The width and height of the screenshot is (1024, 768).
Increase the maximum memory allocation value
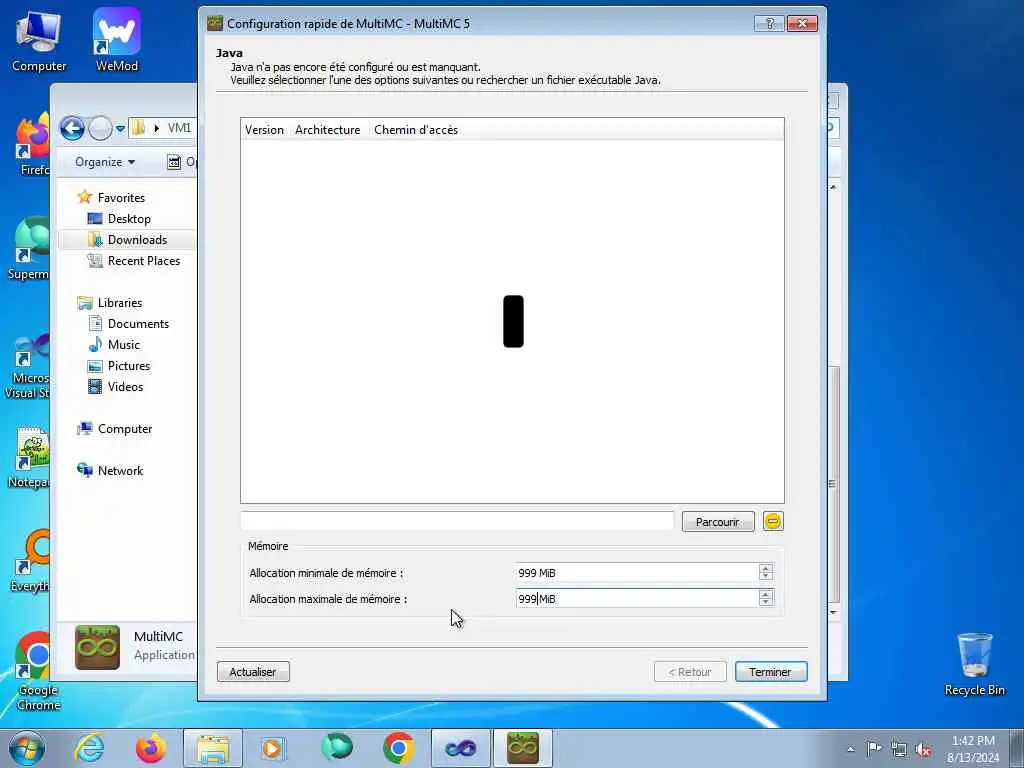[x=766, y=594]
